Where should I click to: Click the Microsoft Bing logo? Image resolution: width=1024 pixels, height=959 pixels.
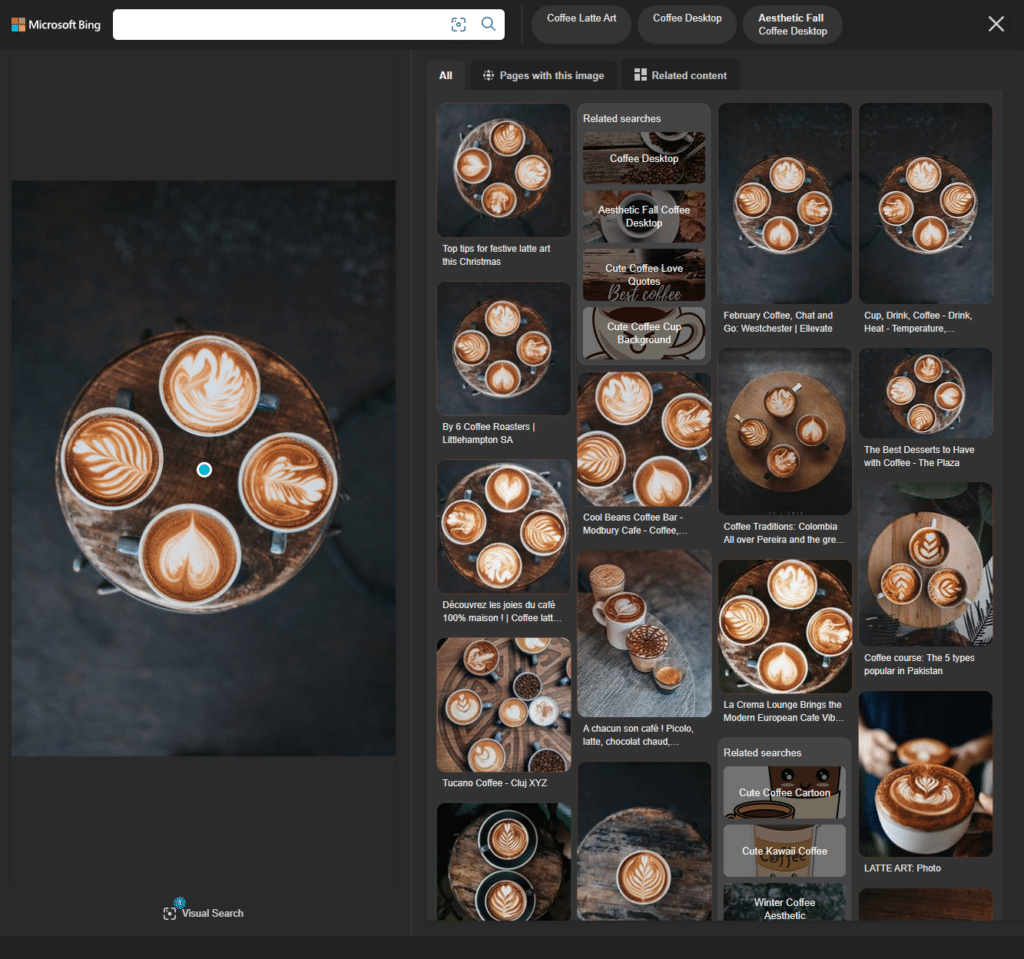(55, 24)
